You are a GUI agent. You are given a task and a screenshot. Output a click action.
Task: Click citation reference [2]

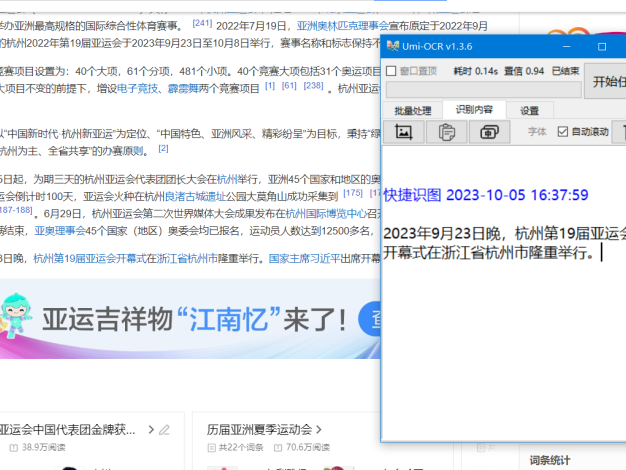163,149
